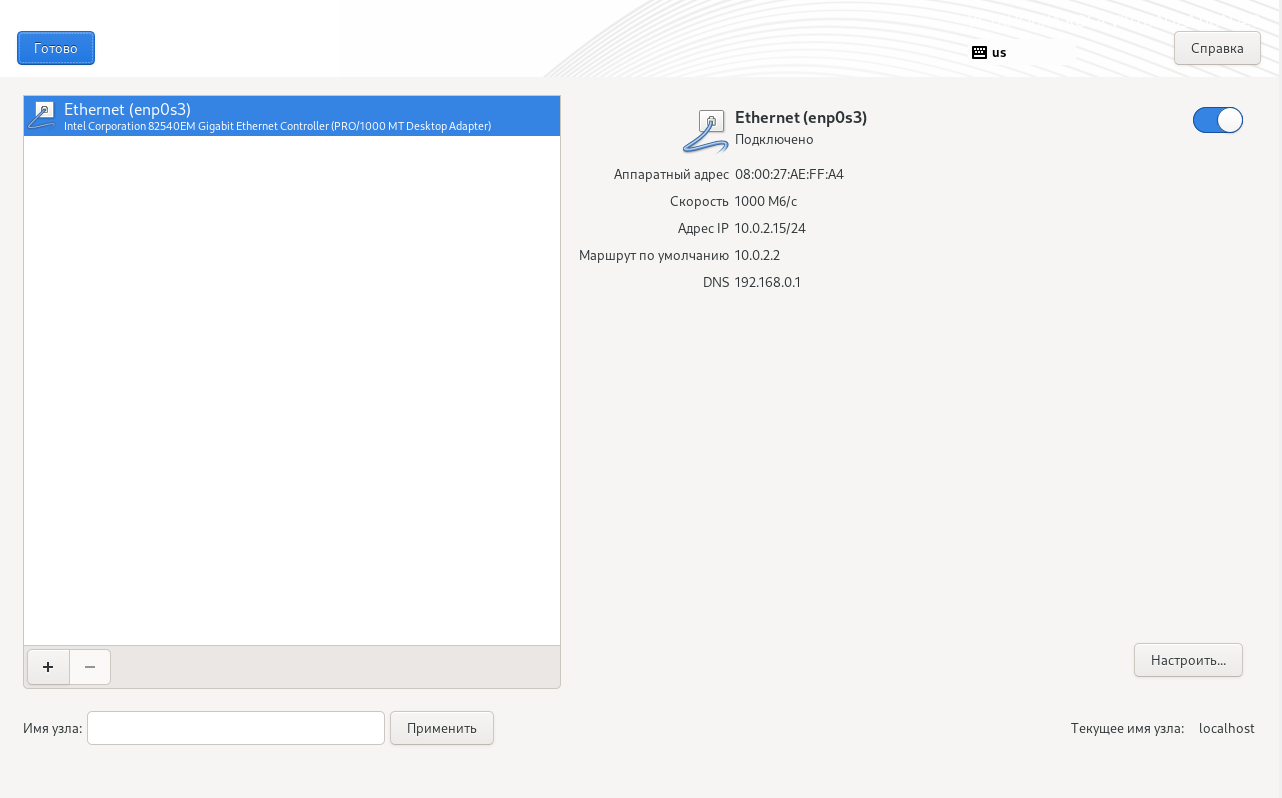Click the DNS value 192.168.0.1
Image resolution: width=1282 pixels, height=798 pixels.
point(768,282)
